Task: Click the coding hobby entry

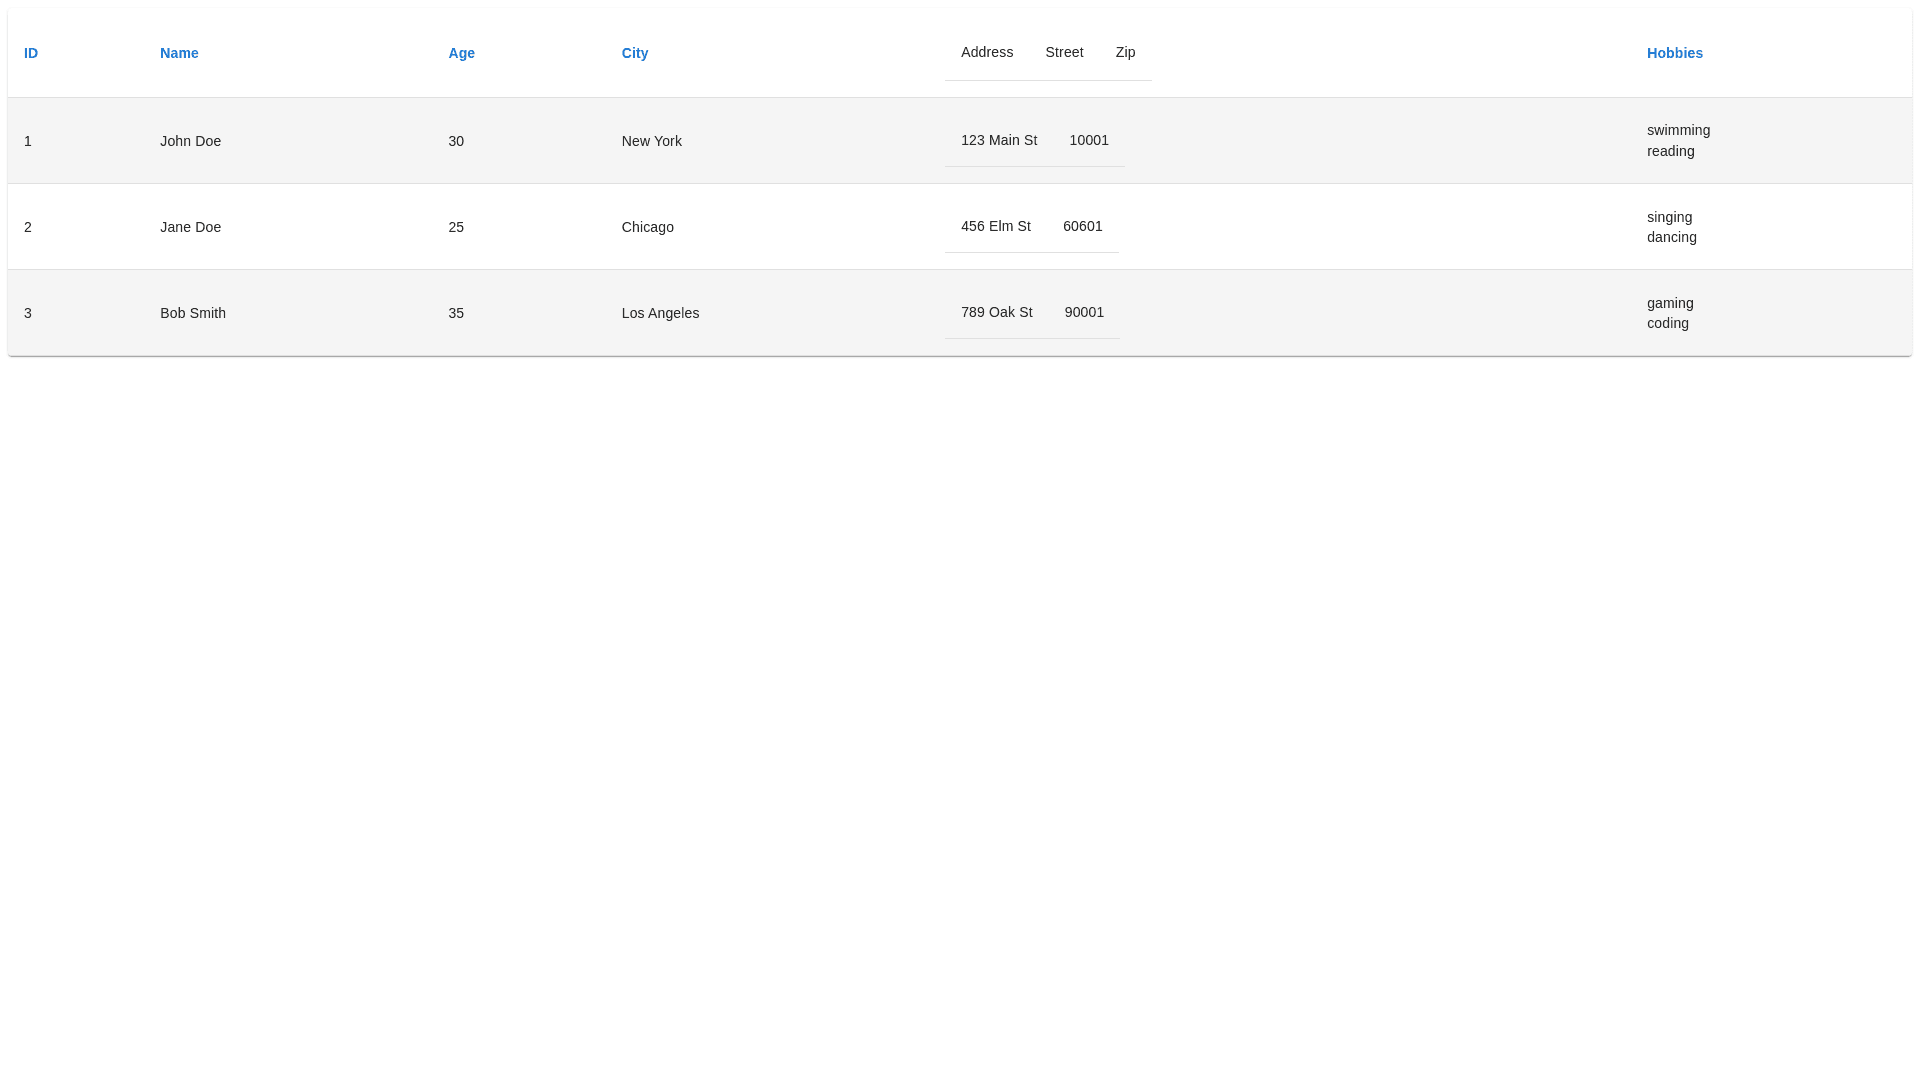Action: tap(1667, 323)
